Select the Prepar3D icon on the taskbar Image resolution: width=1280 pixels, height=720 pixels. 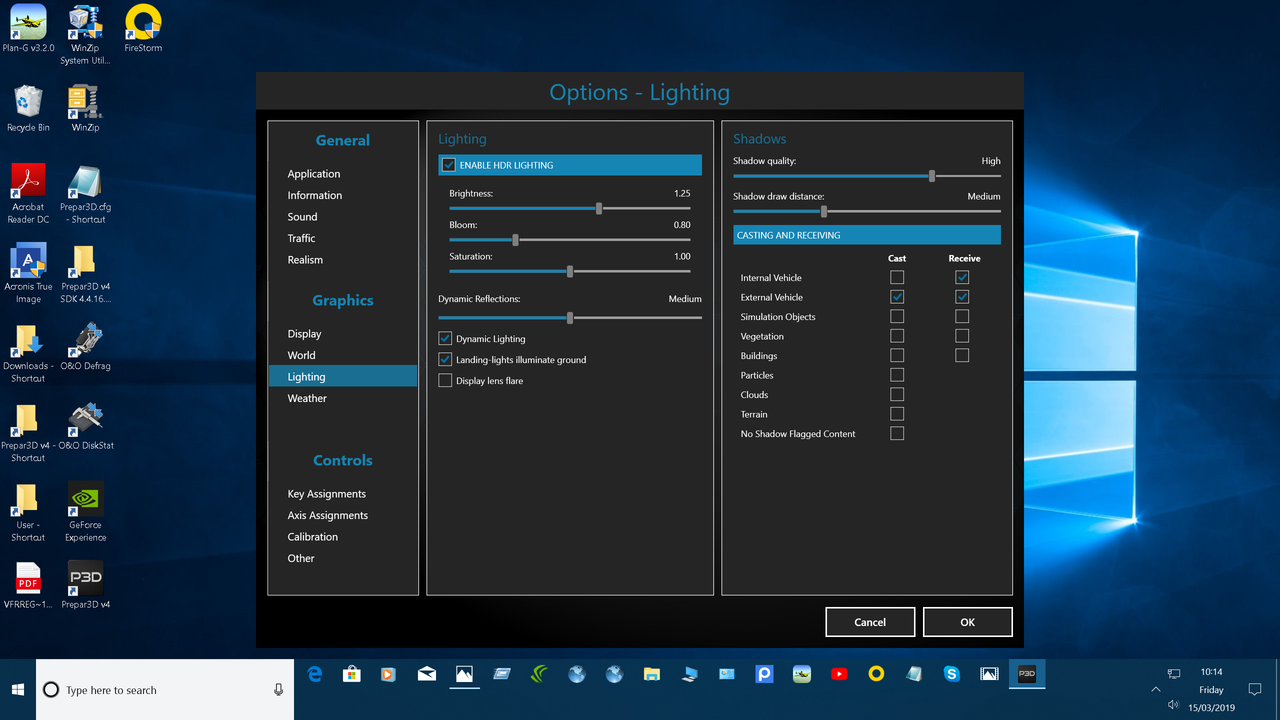(1026, 674)
